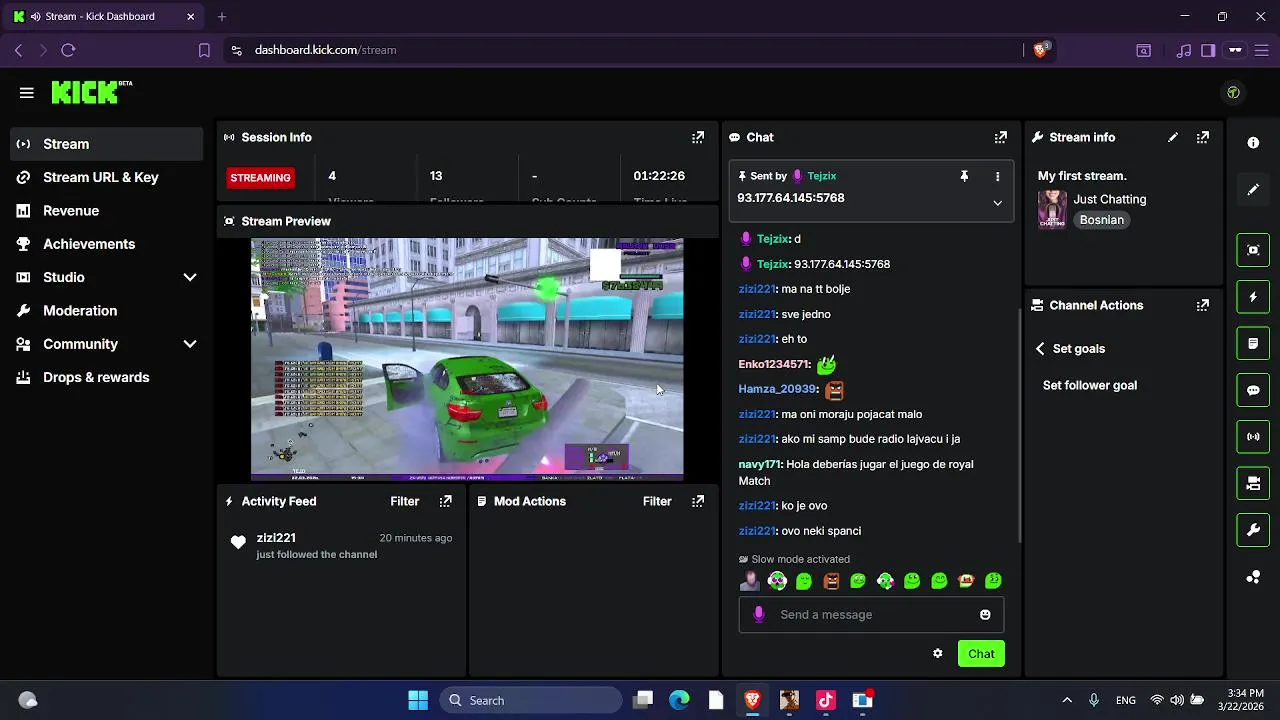Open the Revenue page
1280x720 pixels.
[107, 211]
